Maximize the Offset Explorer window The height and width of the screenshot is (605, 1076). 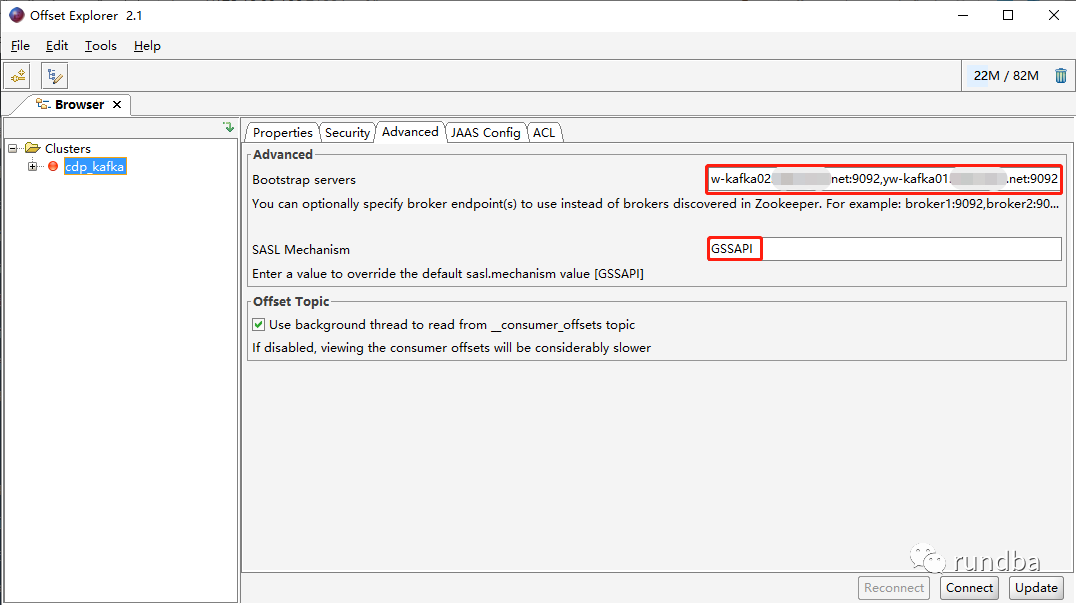coord(1008,15)
